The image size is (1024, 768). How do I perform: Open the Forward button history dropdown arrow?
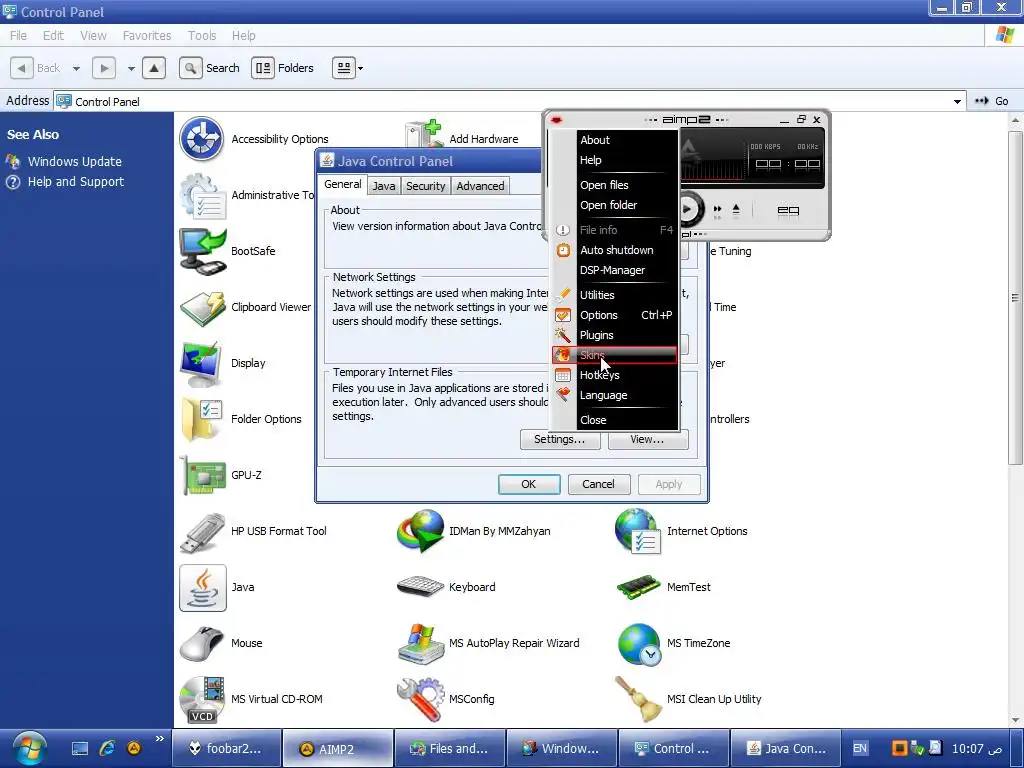tap(131, 68)
